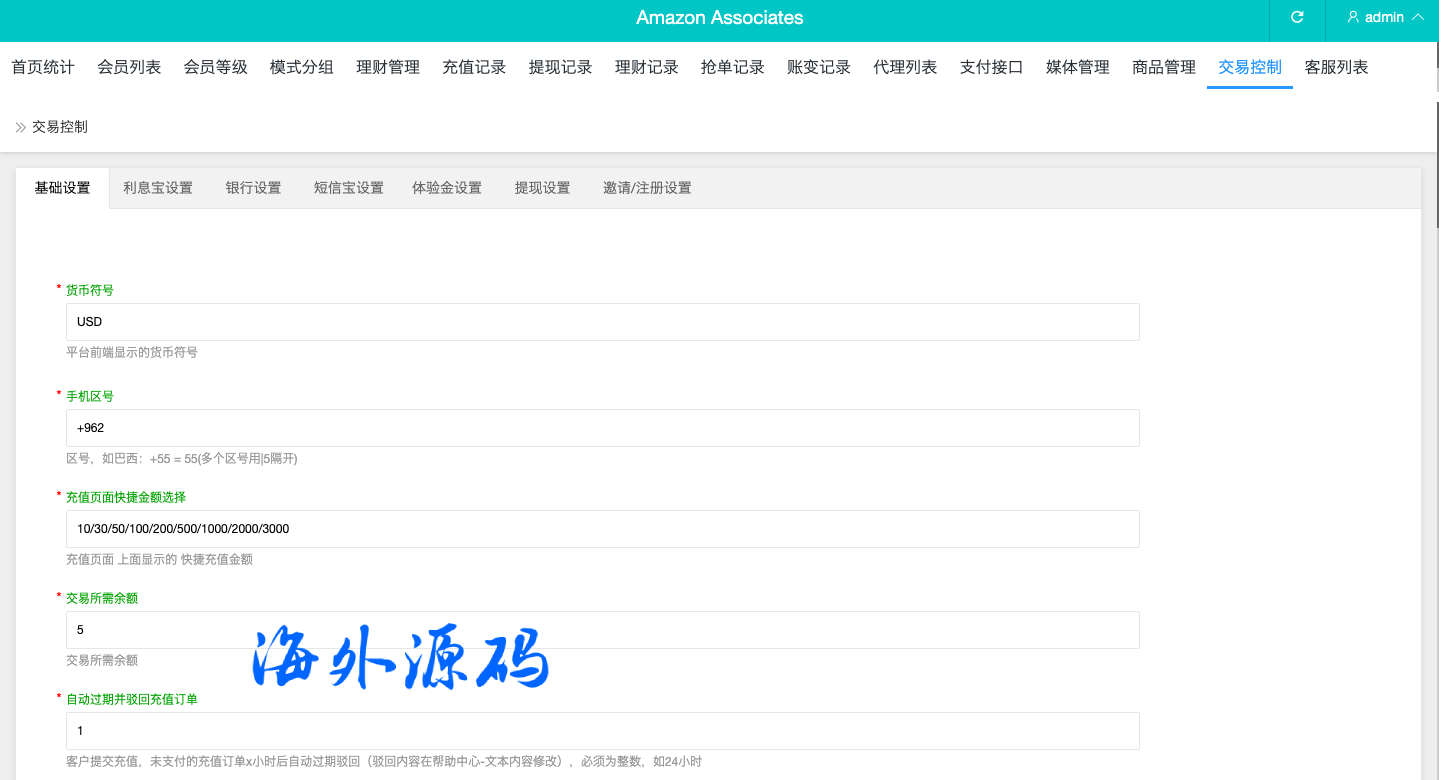Click the breadcrumb double-chevron icon
Screen dimensions: 1439x780
[x=20, y=127]
